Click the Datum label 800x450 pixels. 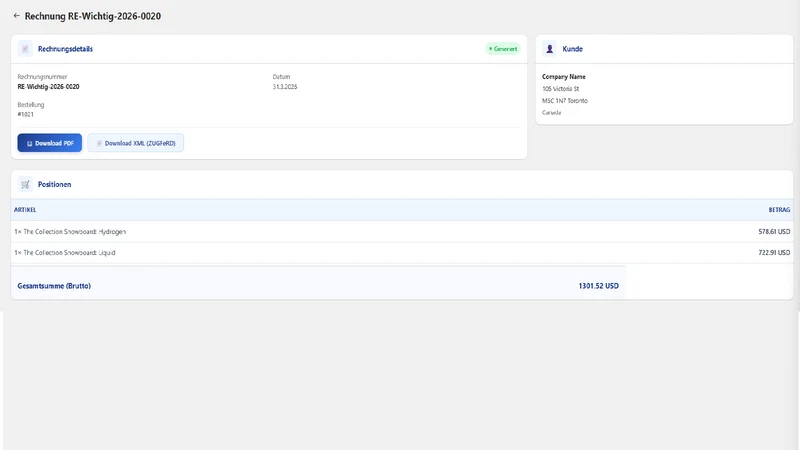tap(281, 77)
